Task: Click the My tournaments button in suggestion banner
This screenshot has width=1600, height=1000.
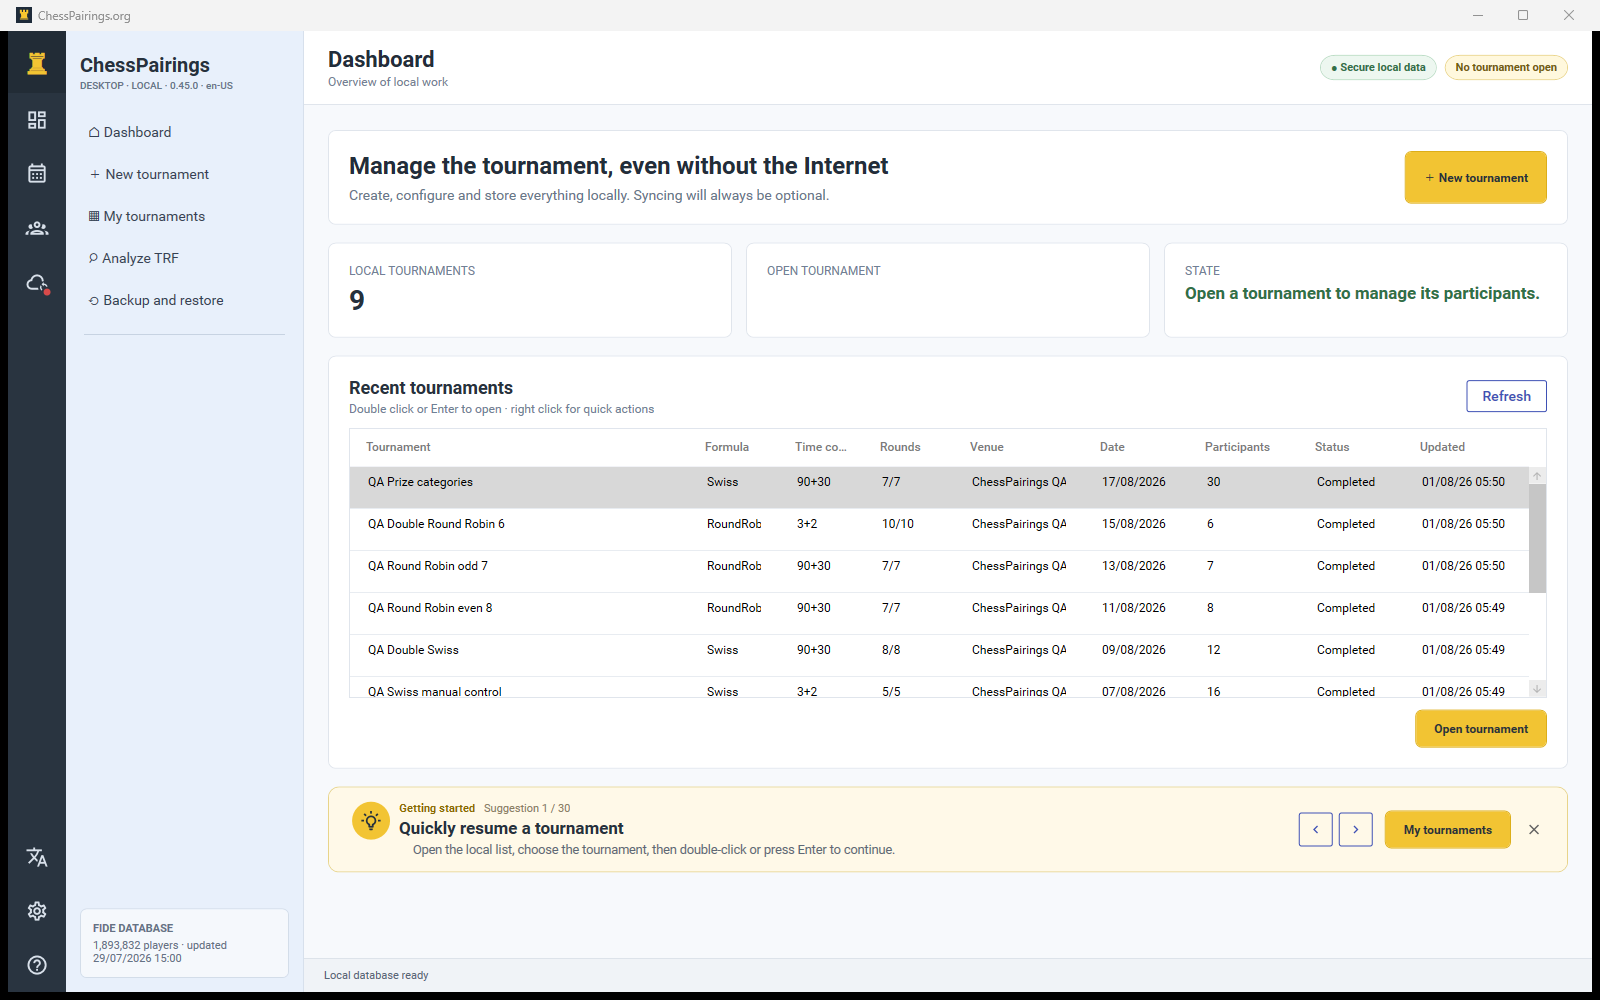Action: tap(1448, 830)
